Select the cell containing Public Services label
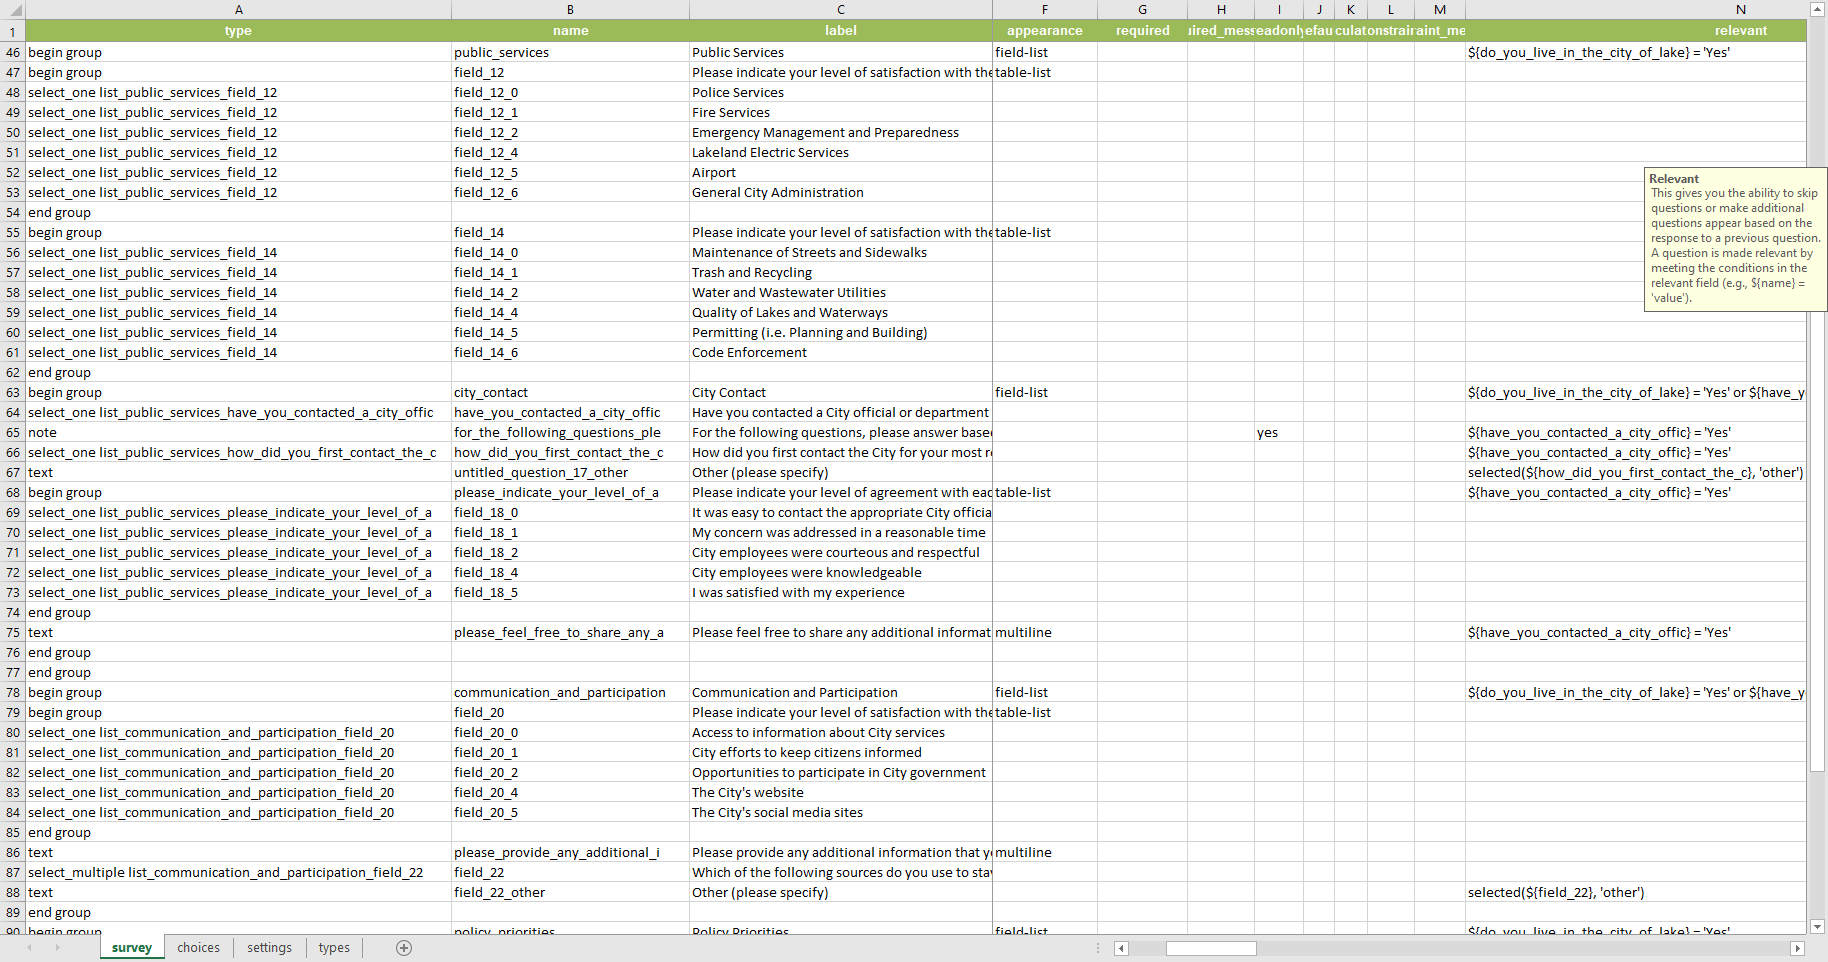This screenshot has height=962, width=1828. click(x=840, y=52)
